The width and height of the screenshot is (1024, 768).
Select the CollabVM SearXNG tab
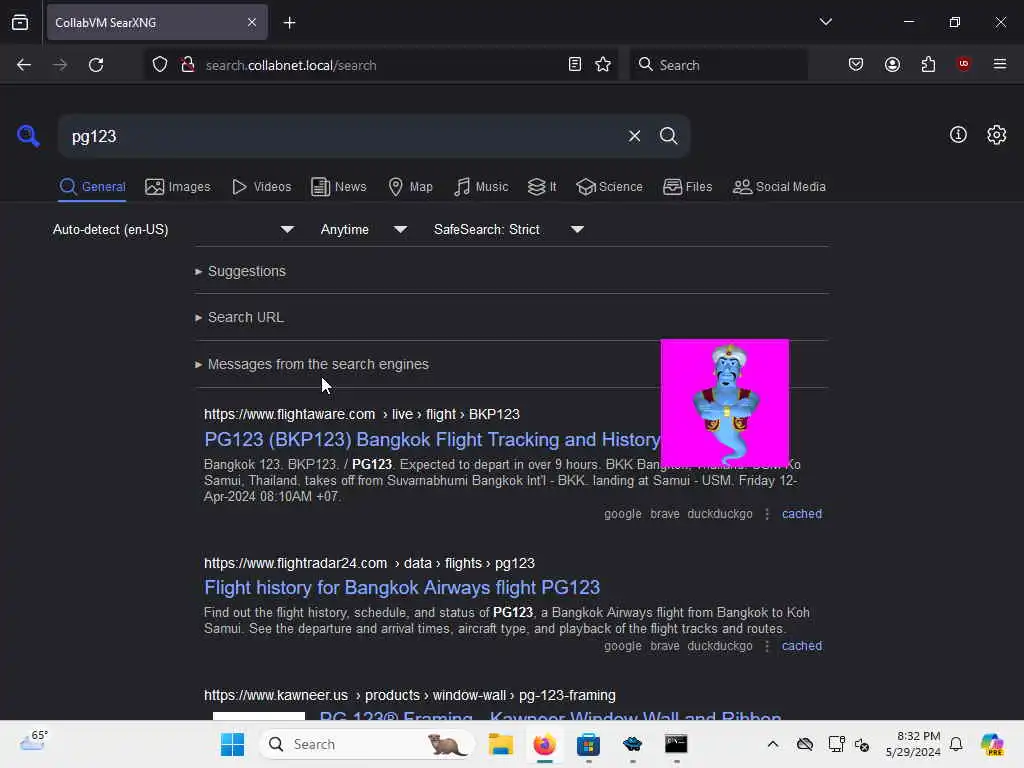tap(157, 22)
